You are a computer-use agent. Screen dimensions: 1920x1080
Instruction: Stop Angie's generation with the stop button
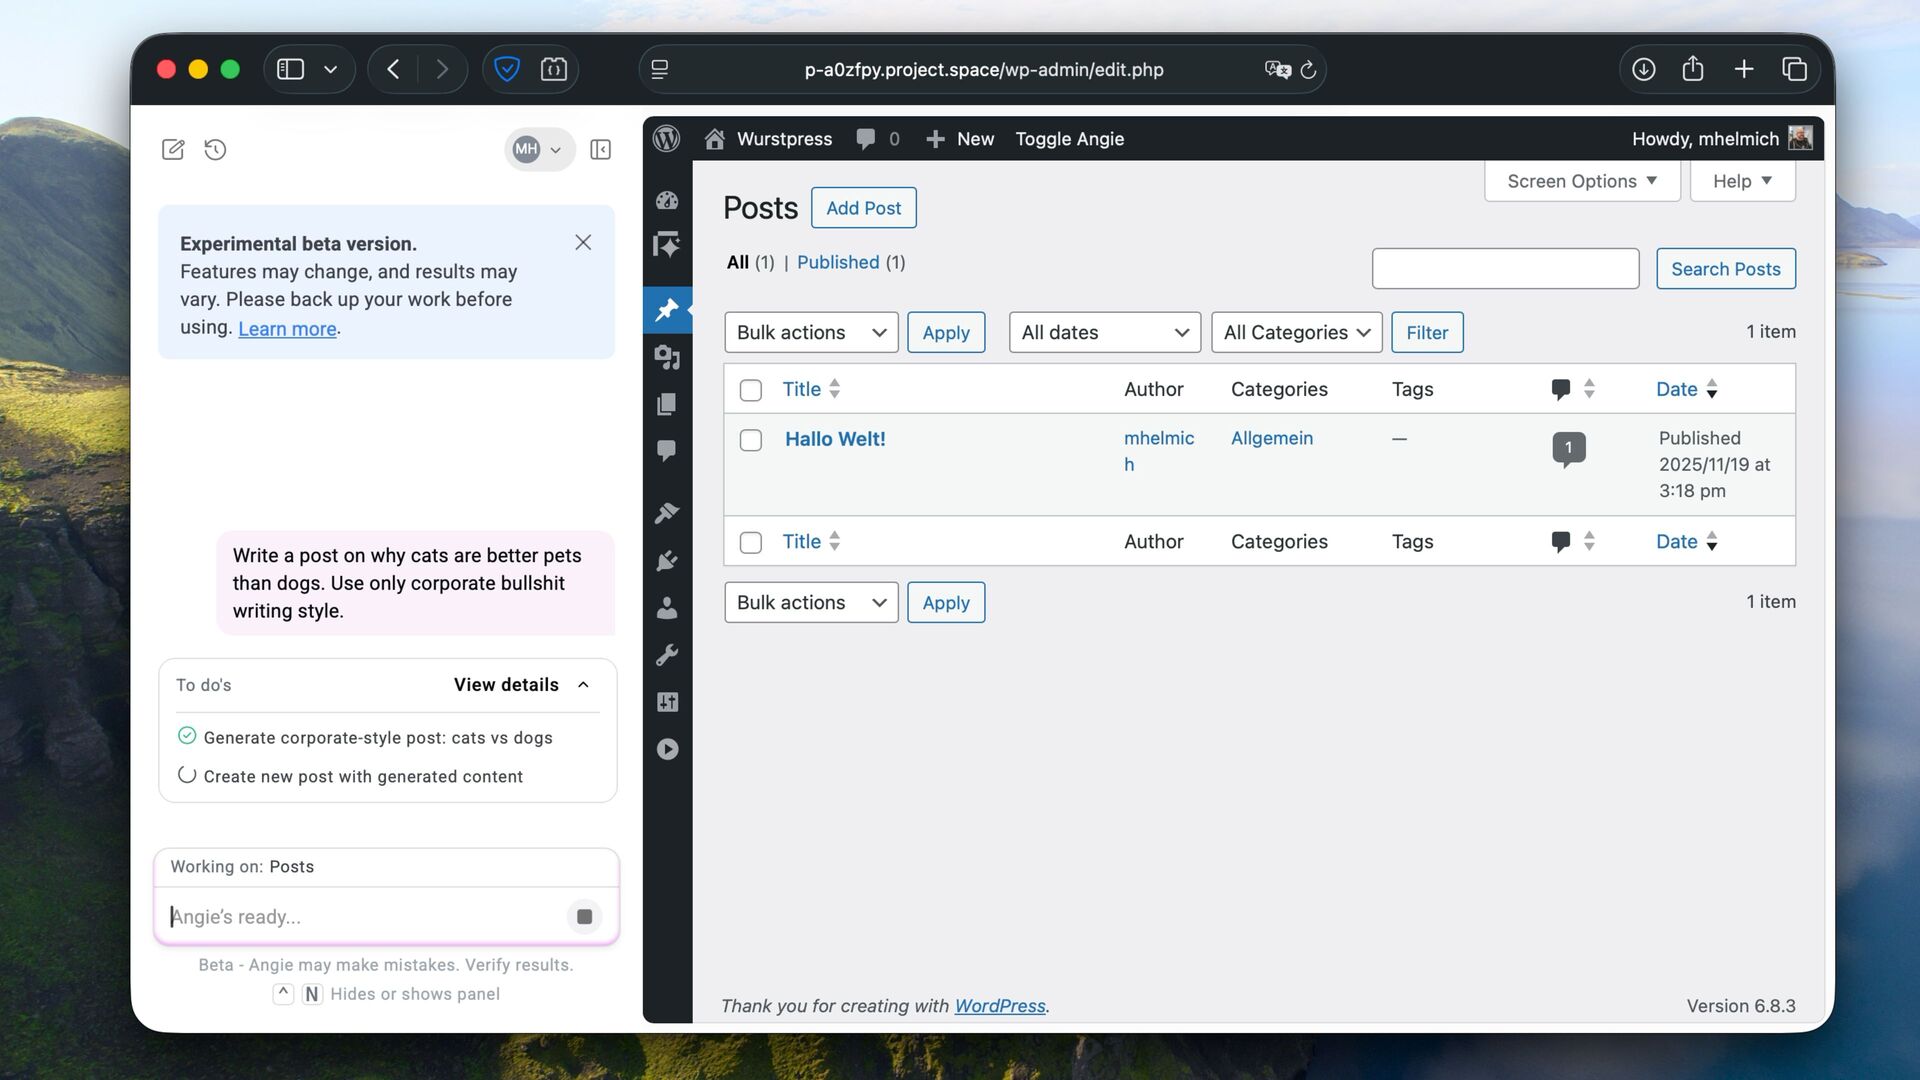584,916
